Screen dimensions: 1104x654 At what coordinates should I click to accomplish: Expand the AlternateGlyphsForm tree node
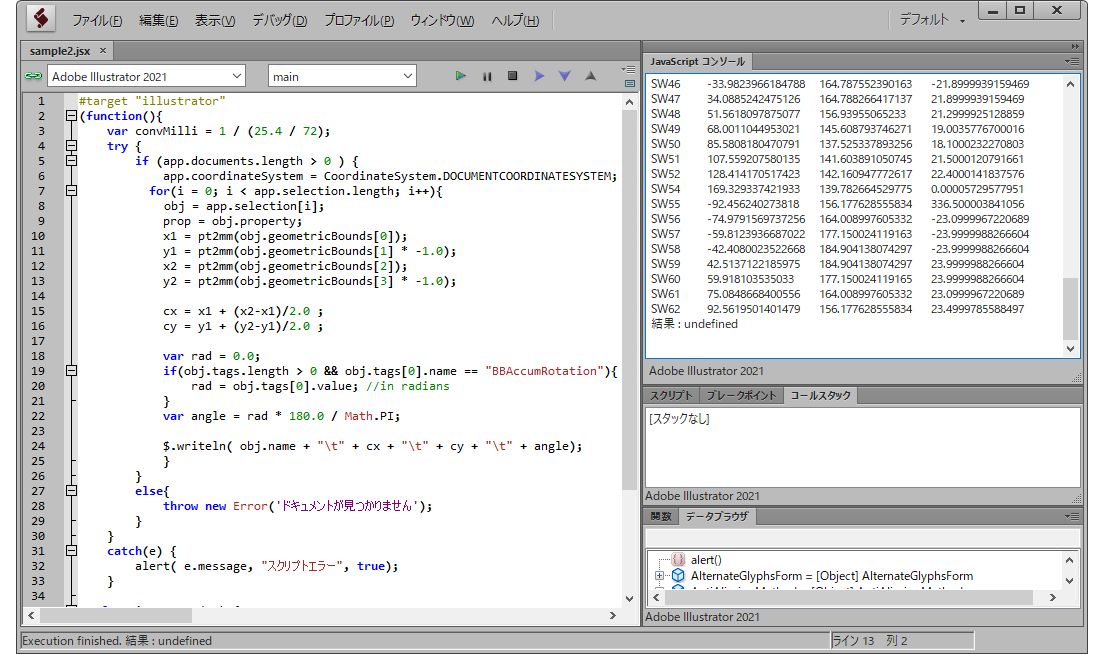[x=657, y=574]
